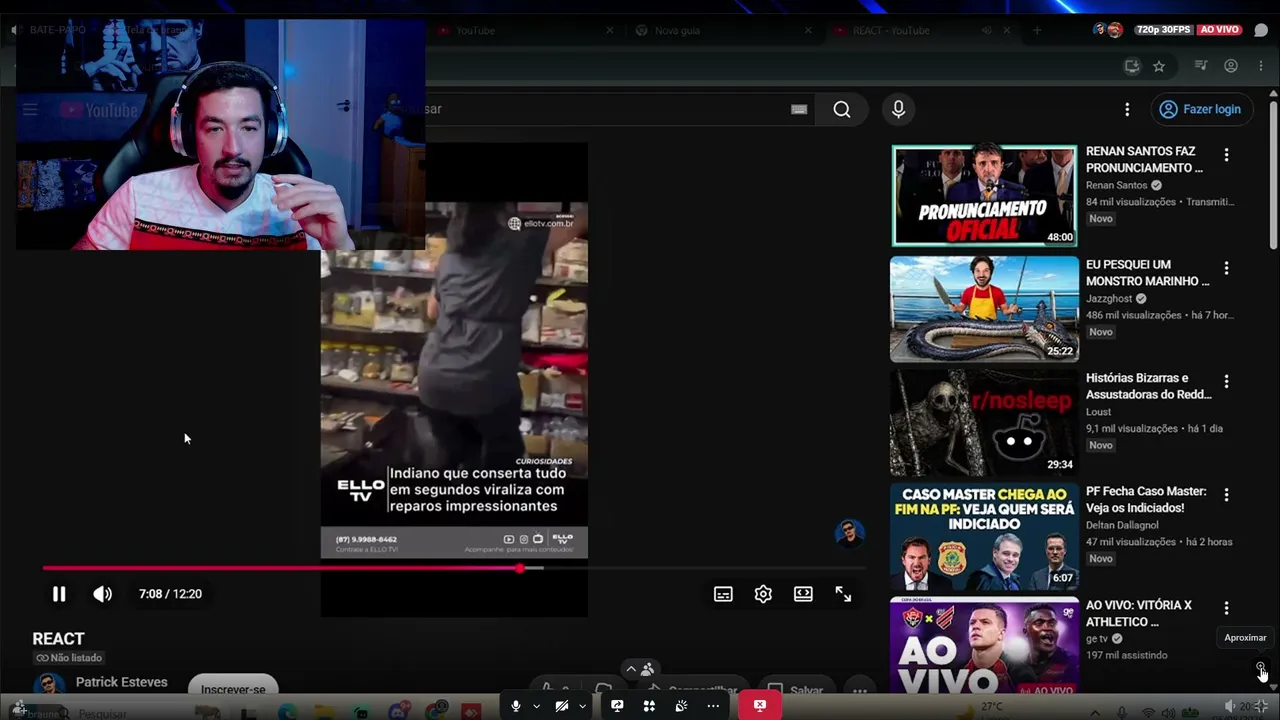The width and height of the screenshot is (1280, 720).
Task: Open the player settings gear
Action: 763,594
